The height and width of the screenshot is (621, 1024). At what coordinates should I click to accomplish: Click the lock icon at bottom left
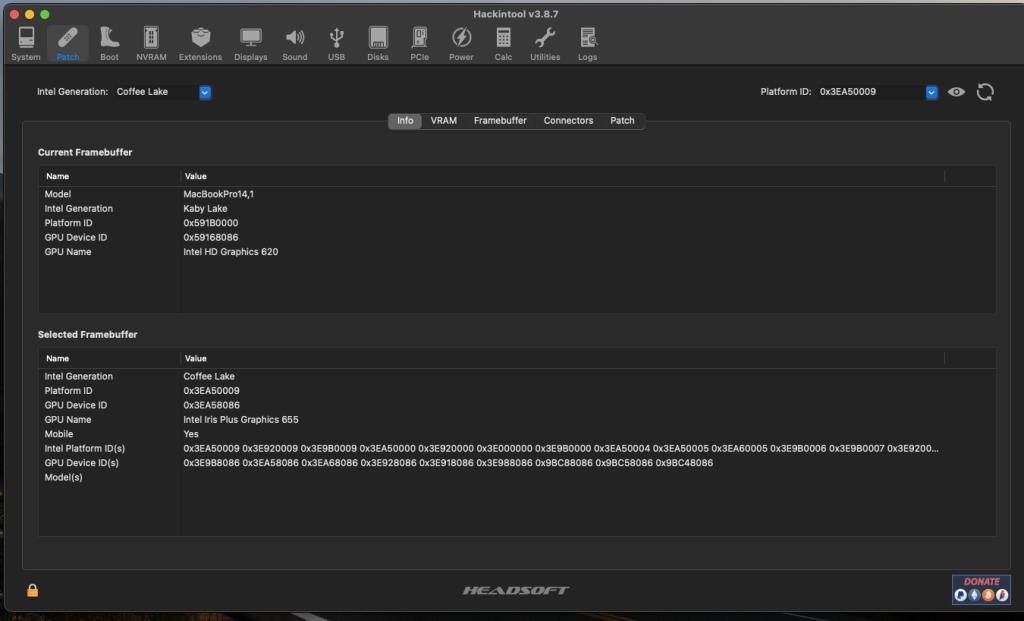pos(32,590)
